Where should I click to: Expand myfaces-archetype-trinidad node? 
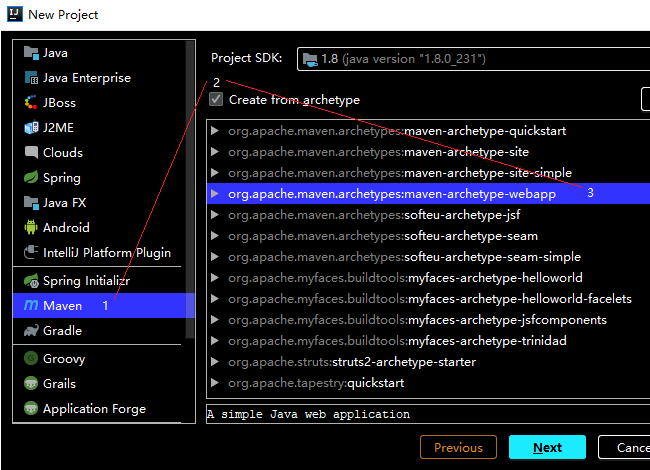point(215,341)
